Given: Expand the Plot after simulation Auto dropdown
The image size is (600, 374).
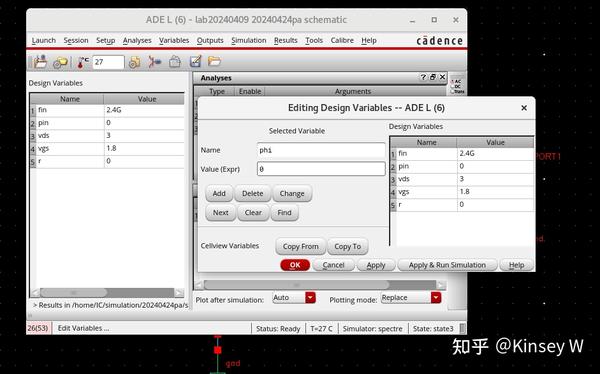Looking at the screenshot, I should click(310, 297).
